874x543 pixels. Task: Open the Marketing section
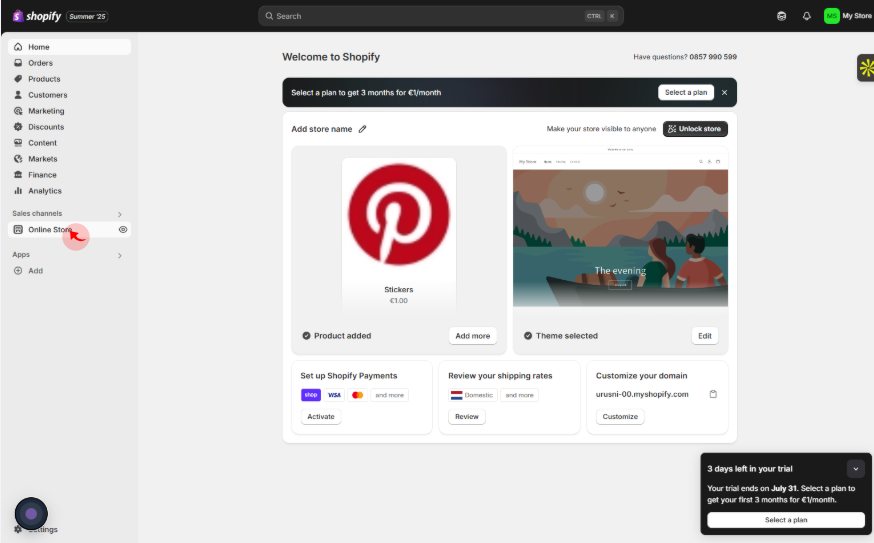click(69, 111)
